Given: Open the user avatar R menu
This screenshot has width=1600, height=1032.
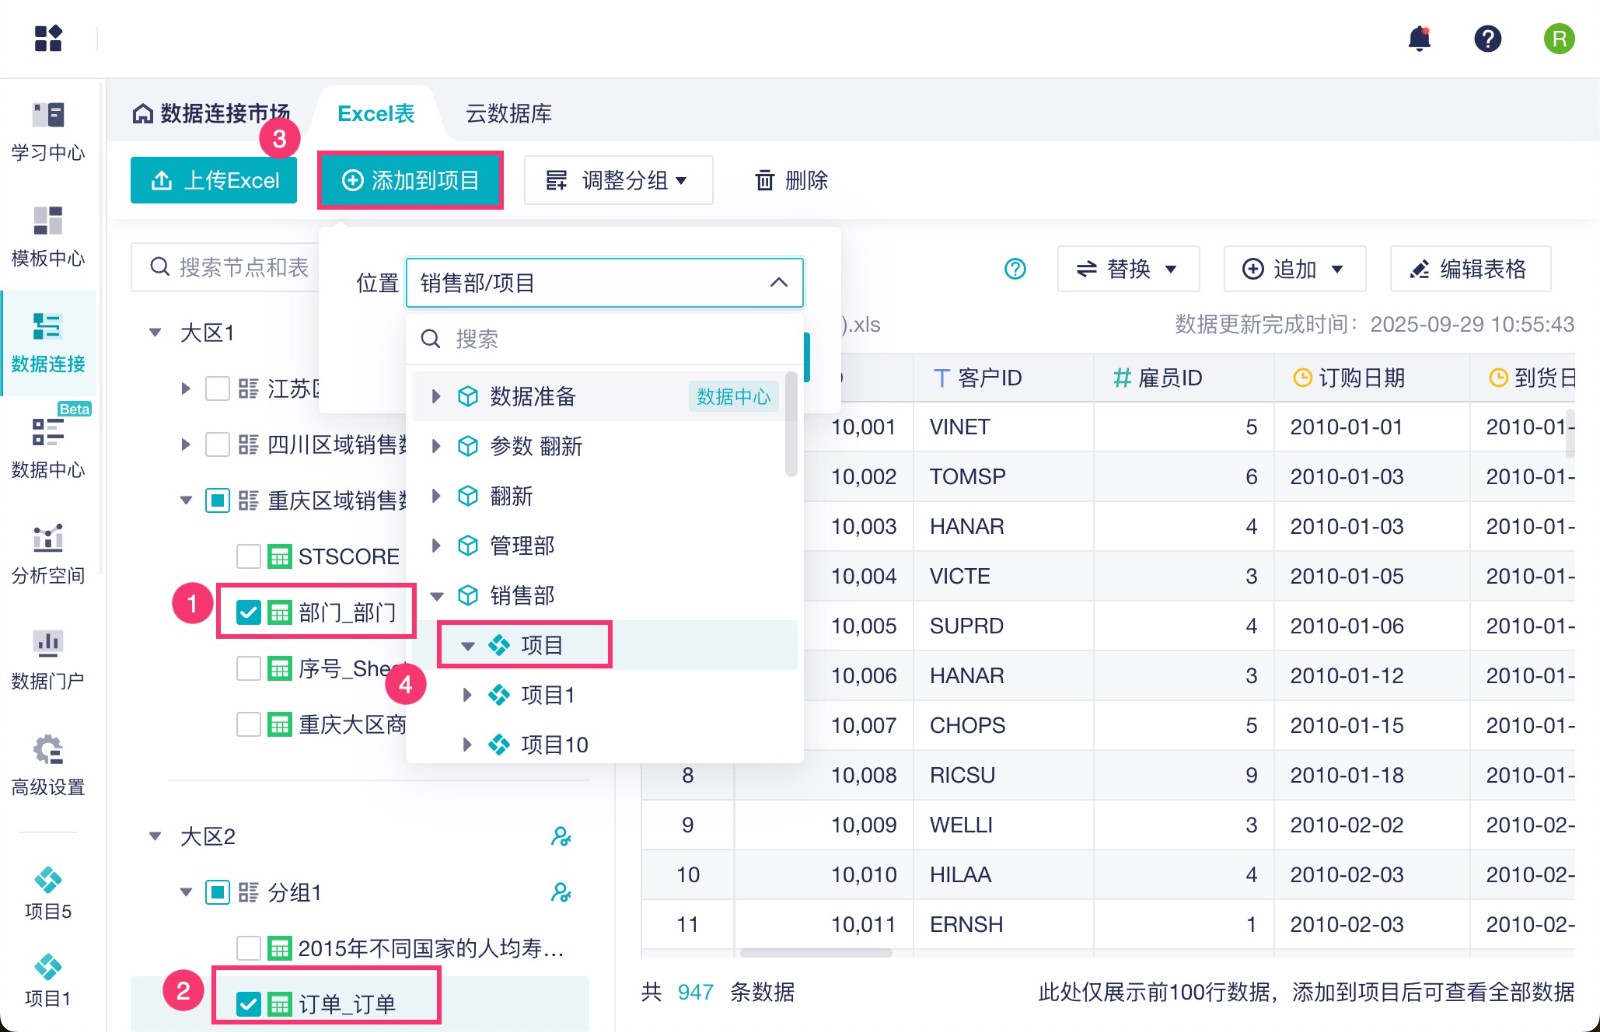Looking at the screenshot, I should tap(1559, 39).
